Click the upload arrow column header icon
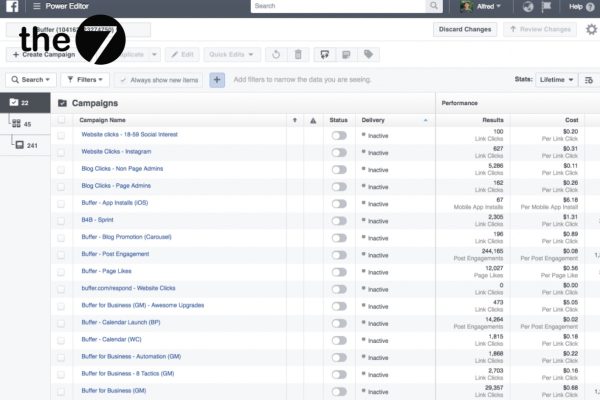 tap(295, 120)
